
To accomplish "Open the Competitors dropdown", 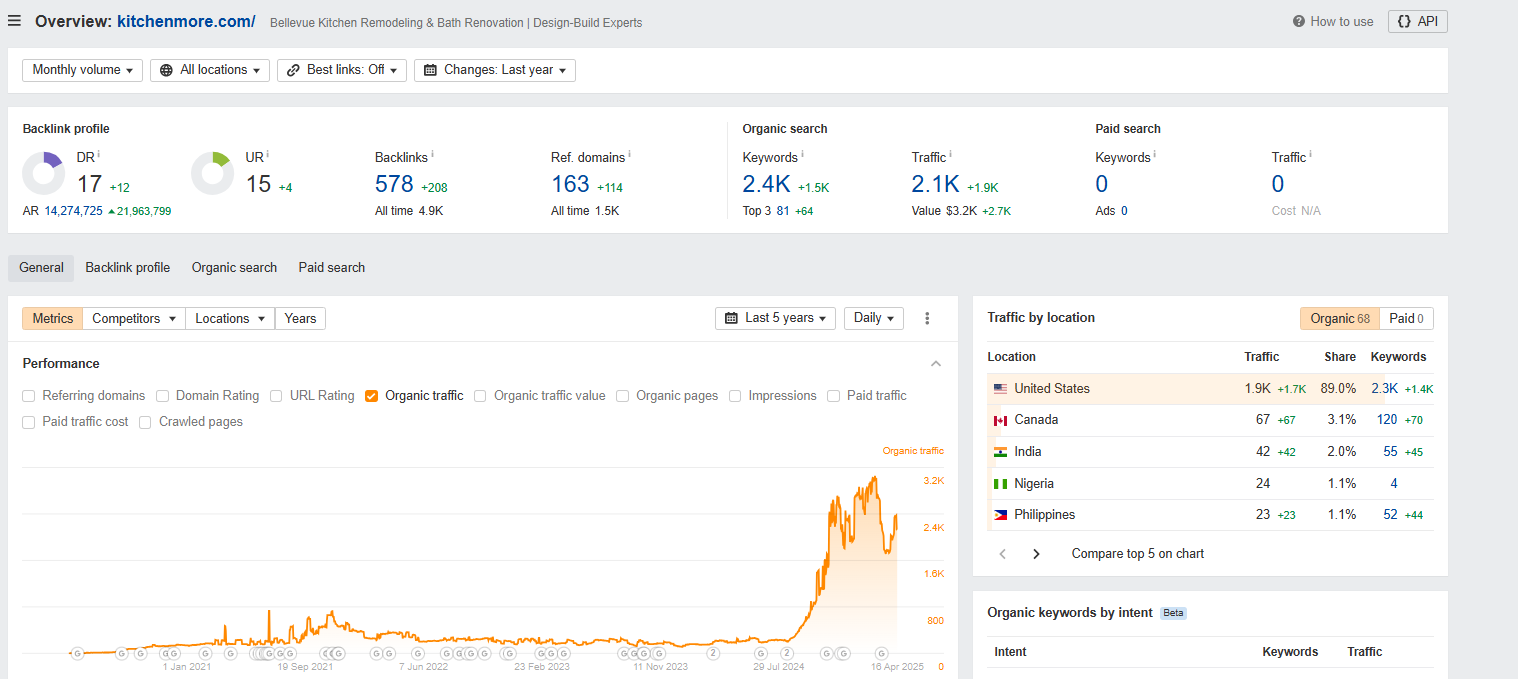I will point(134,319).
